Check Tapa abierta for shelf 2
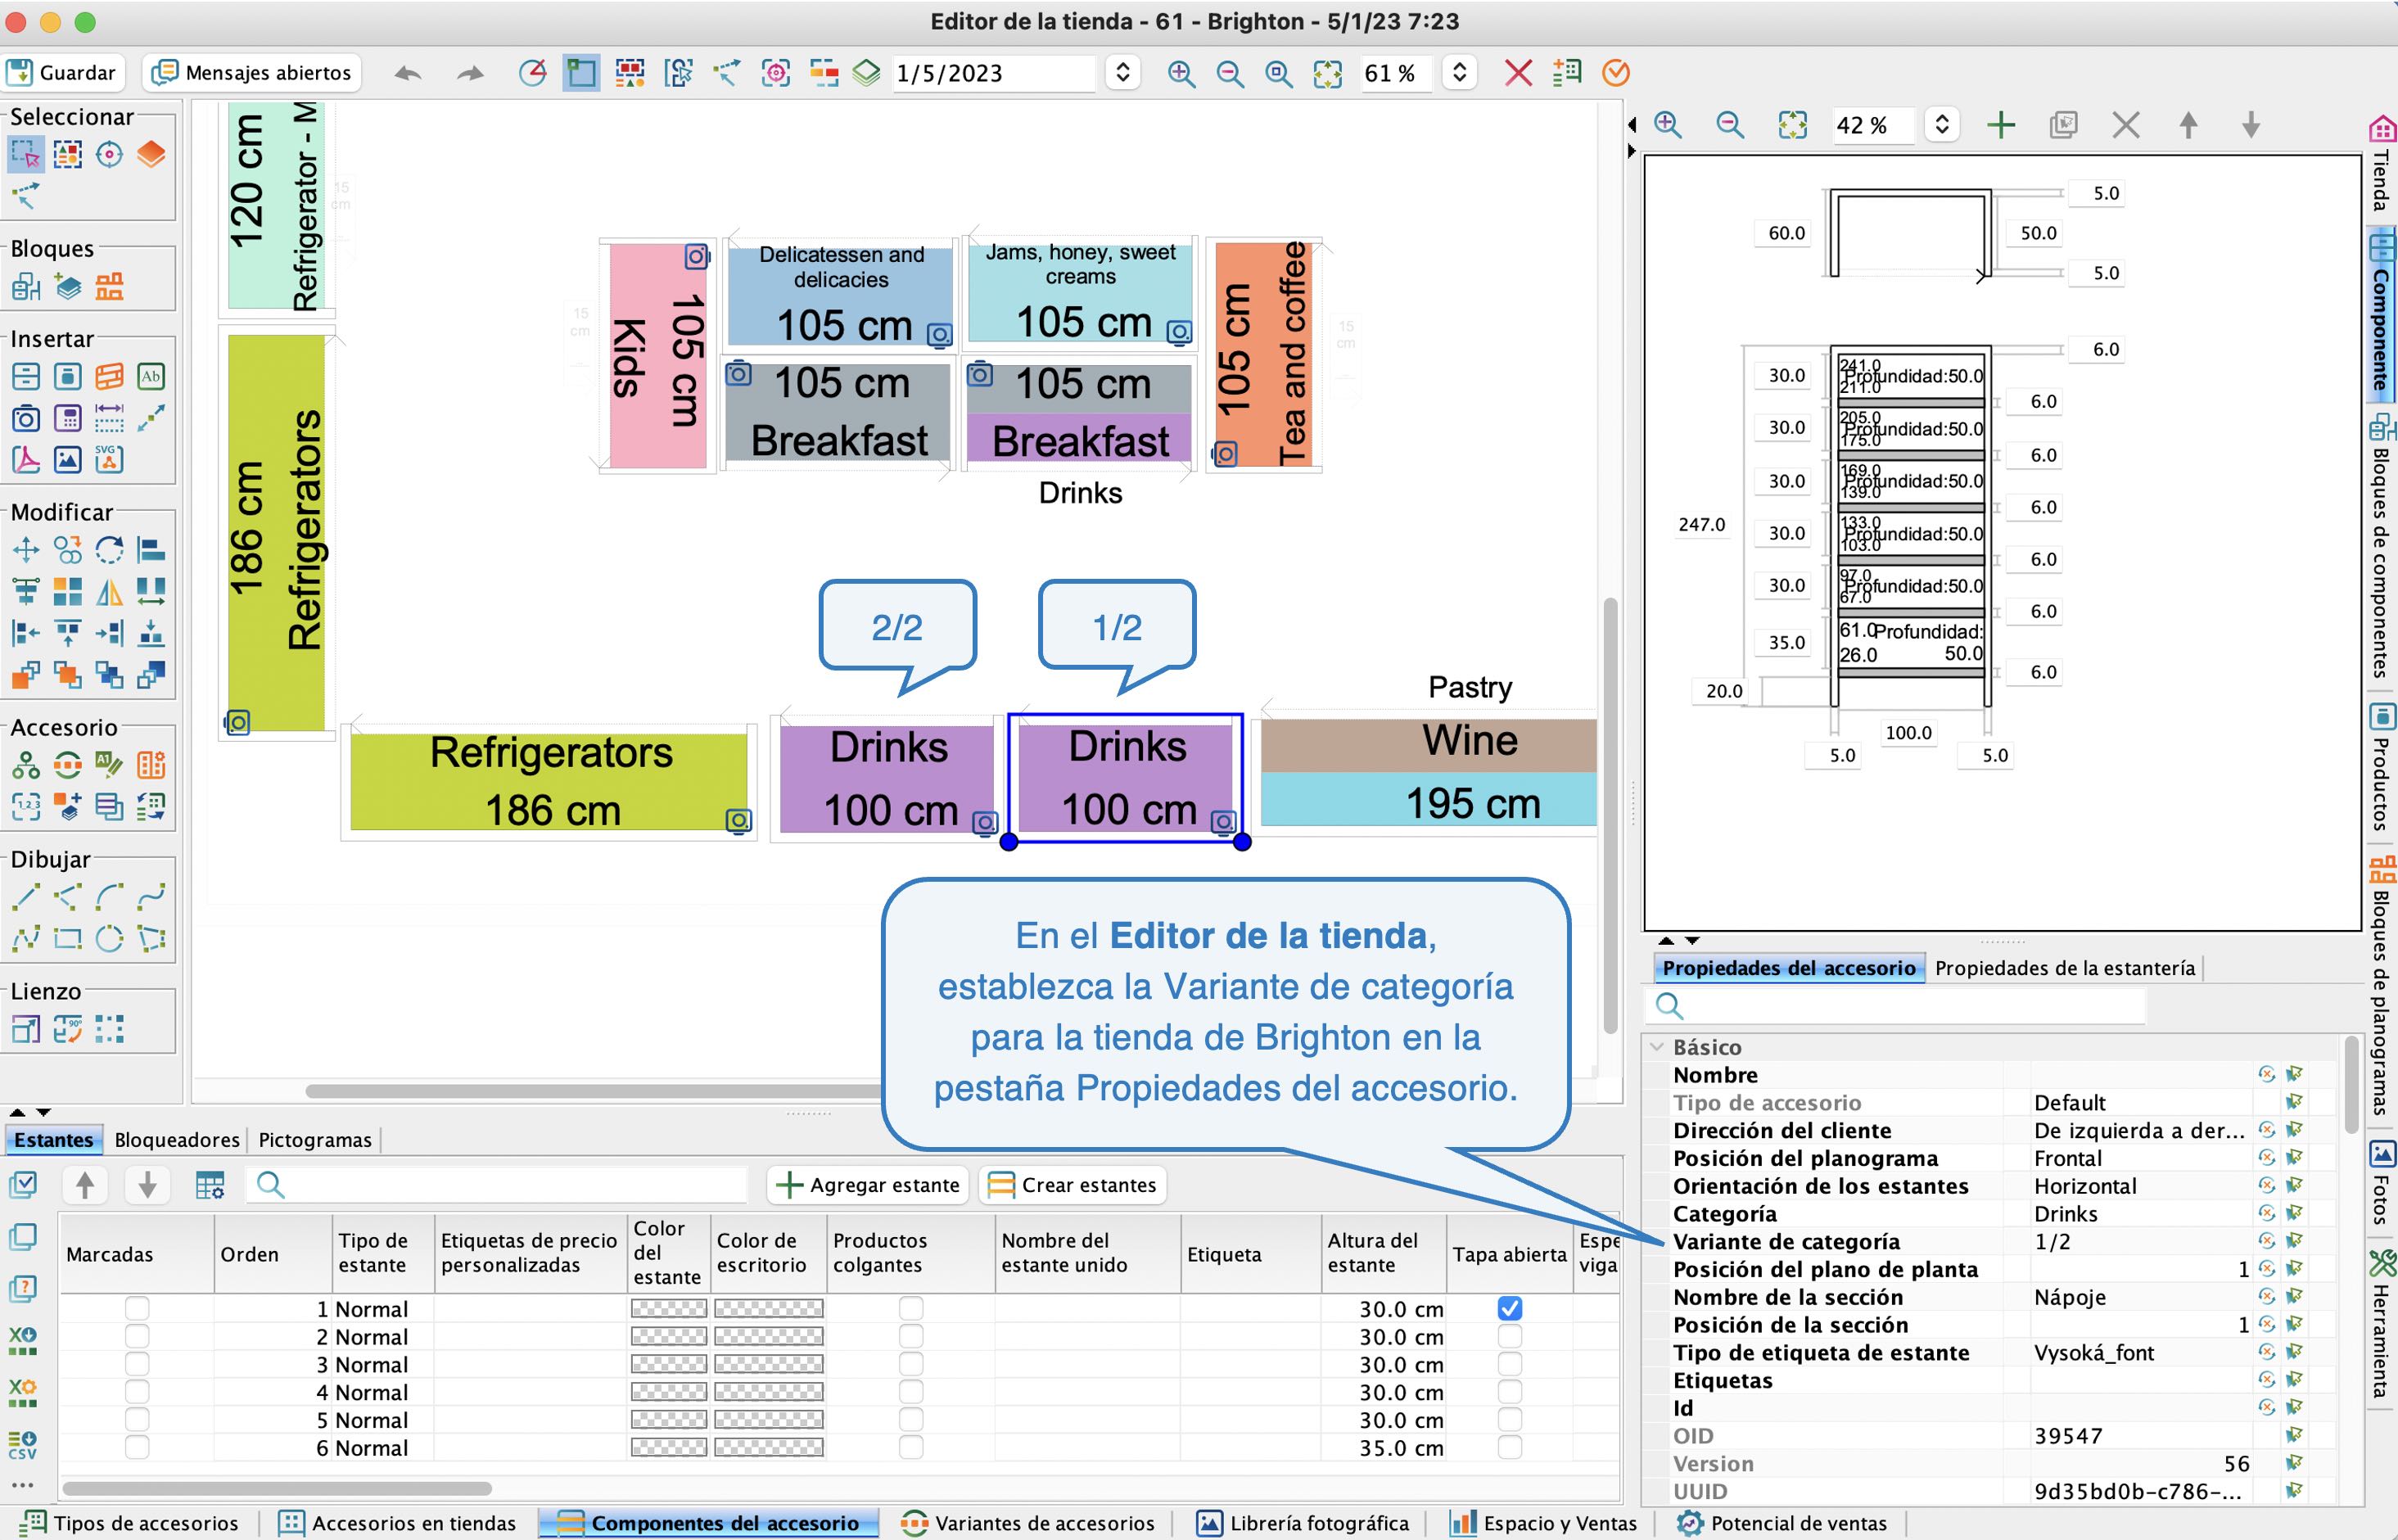 1509,1336
